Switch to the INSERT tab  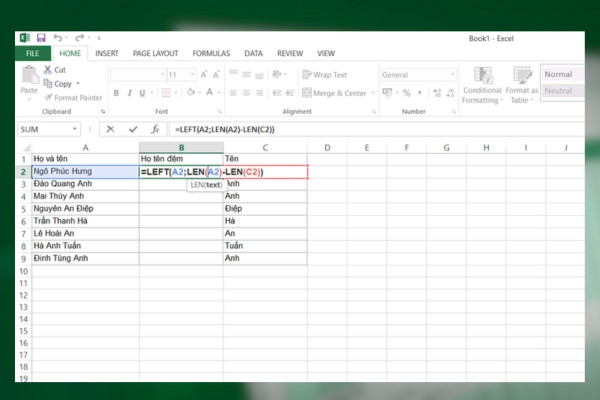pos(107,53)
